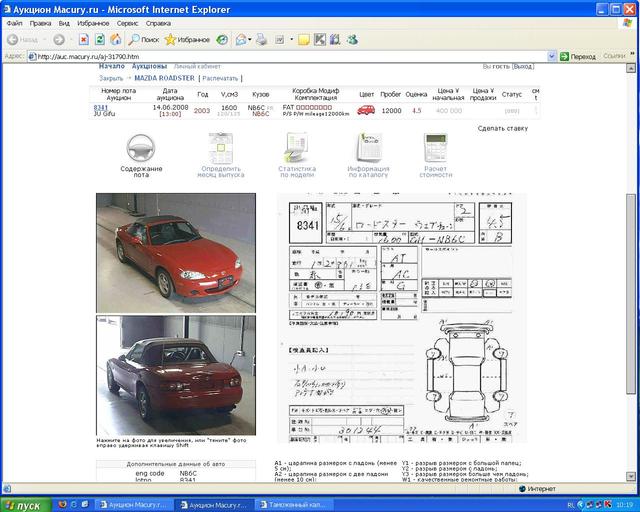The height and width of the screenshot is (512, 640).
Task: Click the red car color icon
Action: point(366,110)
